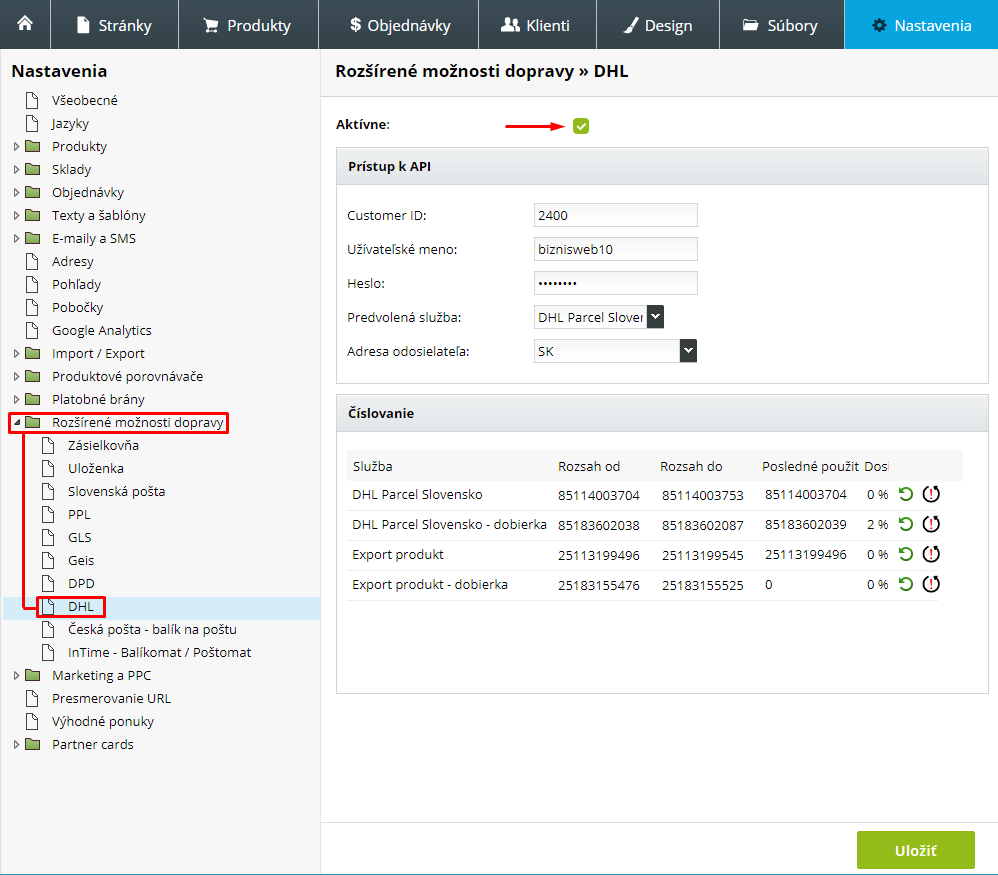Click the Rozsah do column header
Screen dimensions: 998x875
[x=691, y=466]
